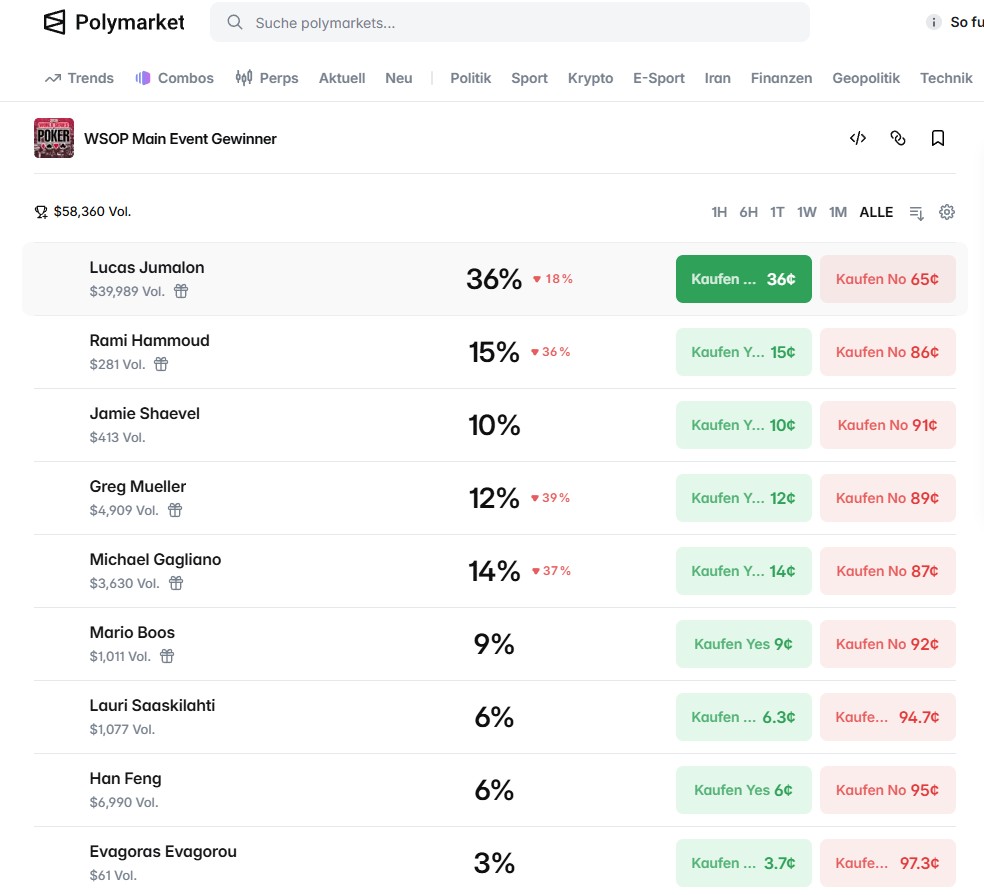
Task: Click the Polymarket wordmark text
Action: 130,23
